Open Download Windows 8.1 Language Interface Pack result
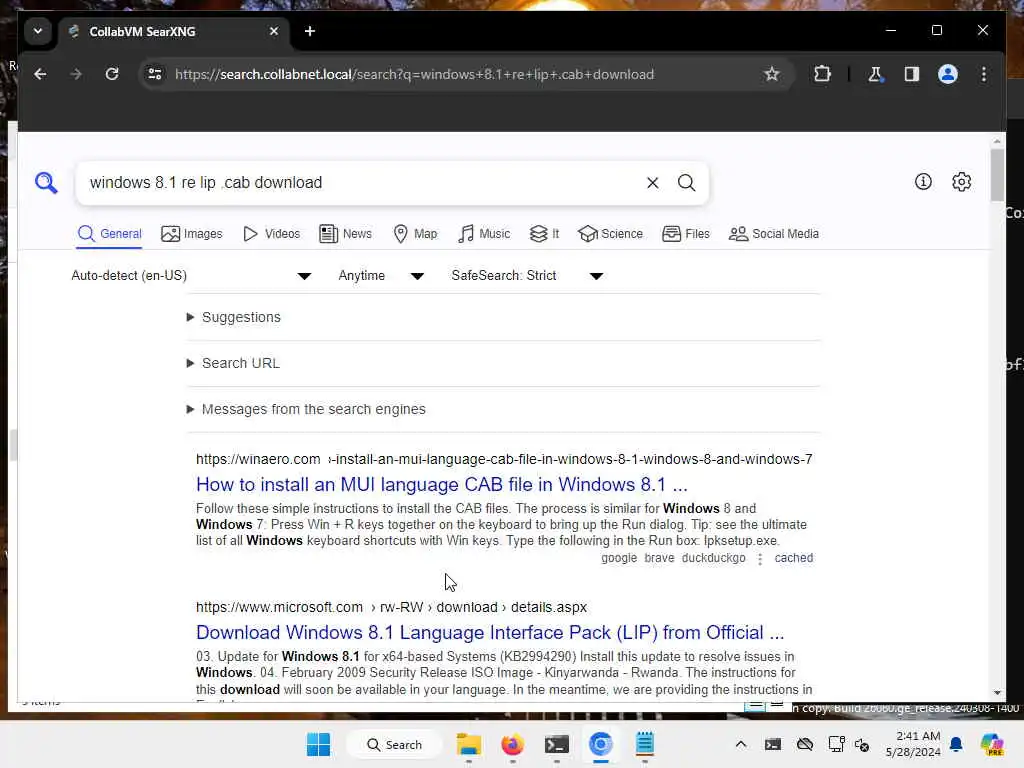The image size is (1024, 768). point(490,633)
